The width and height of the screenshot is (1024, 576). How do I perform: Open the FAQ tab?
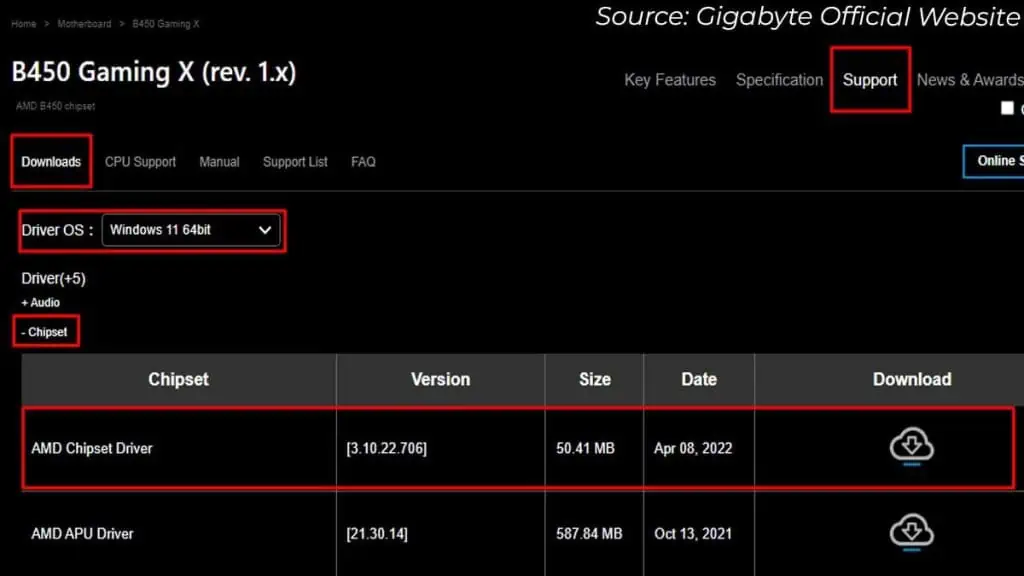point(363,162)
